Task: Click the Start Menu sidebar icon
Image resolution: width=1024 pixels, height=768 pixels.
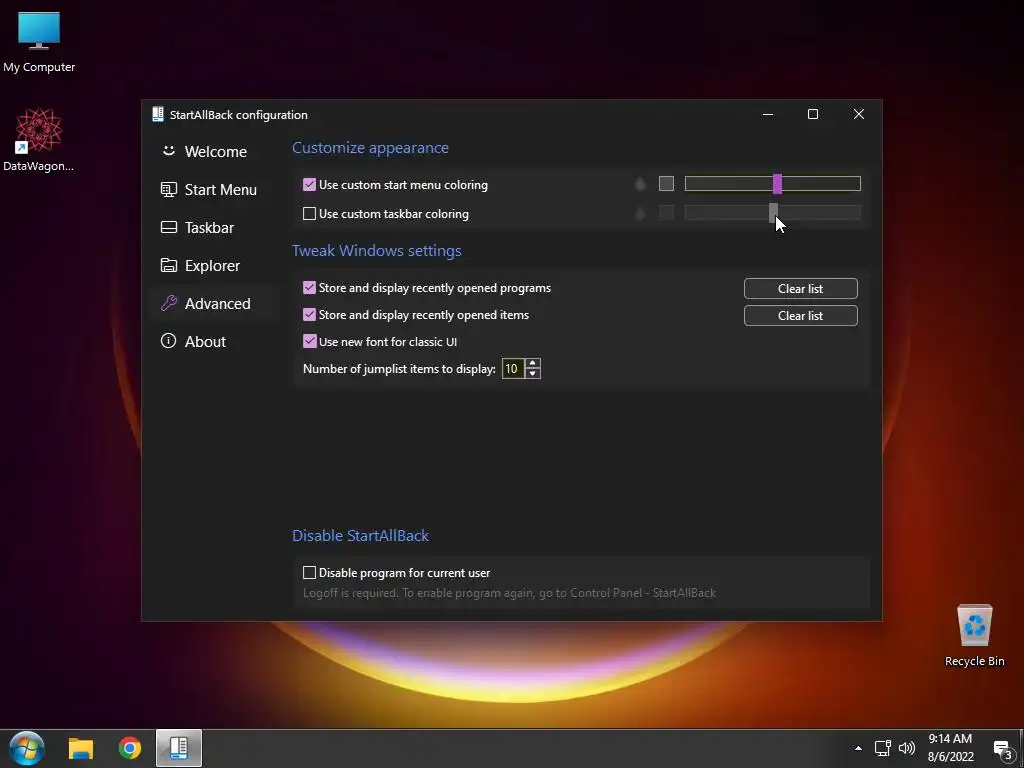Action: point(168,189)
